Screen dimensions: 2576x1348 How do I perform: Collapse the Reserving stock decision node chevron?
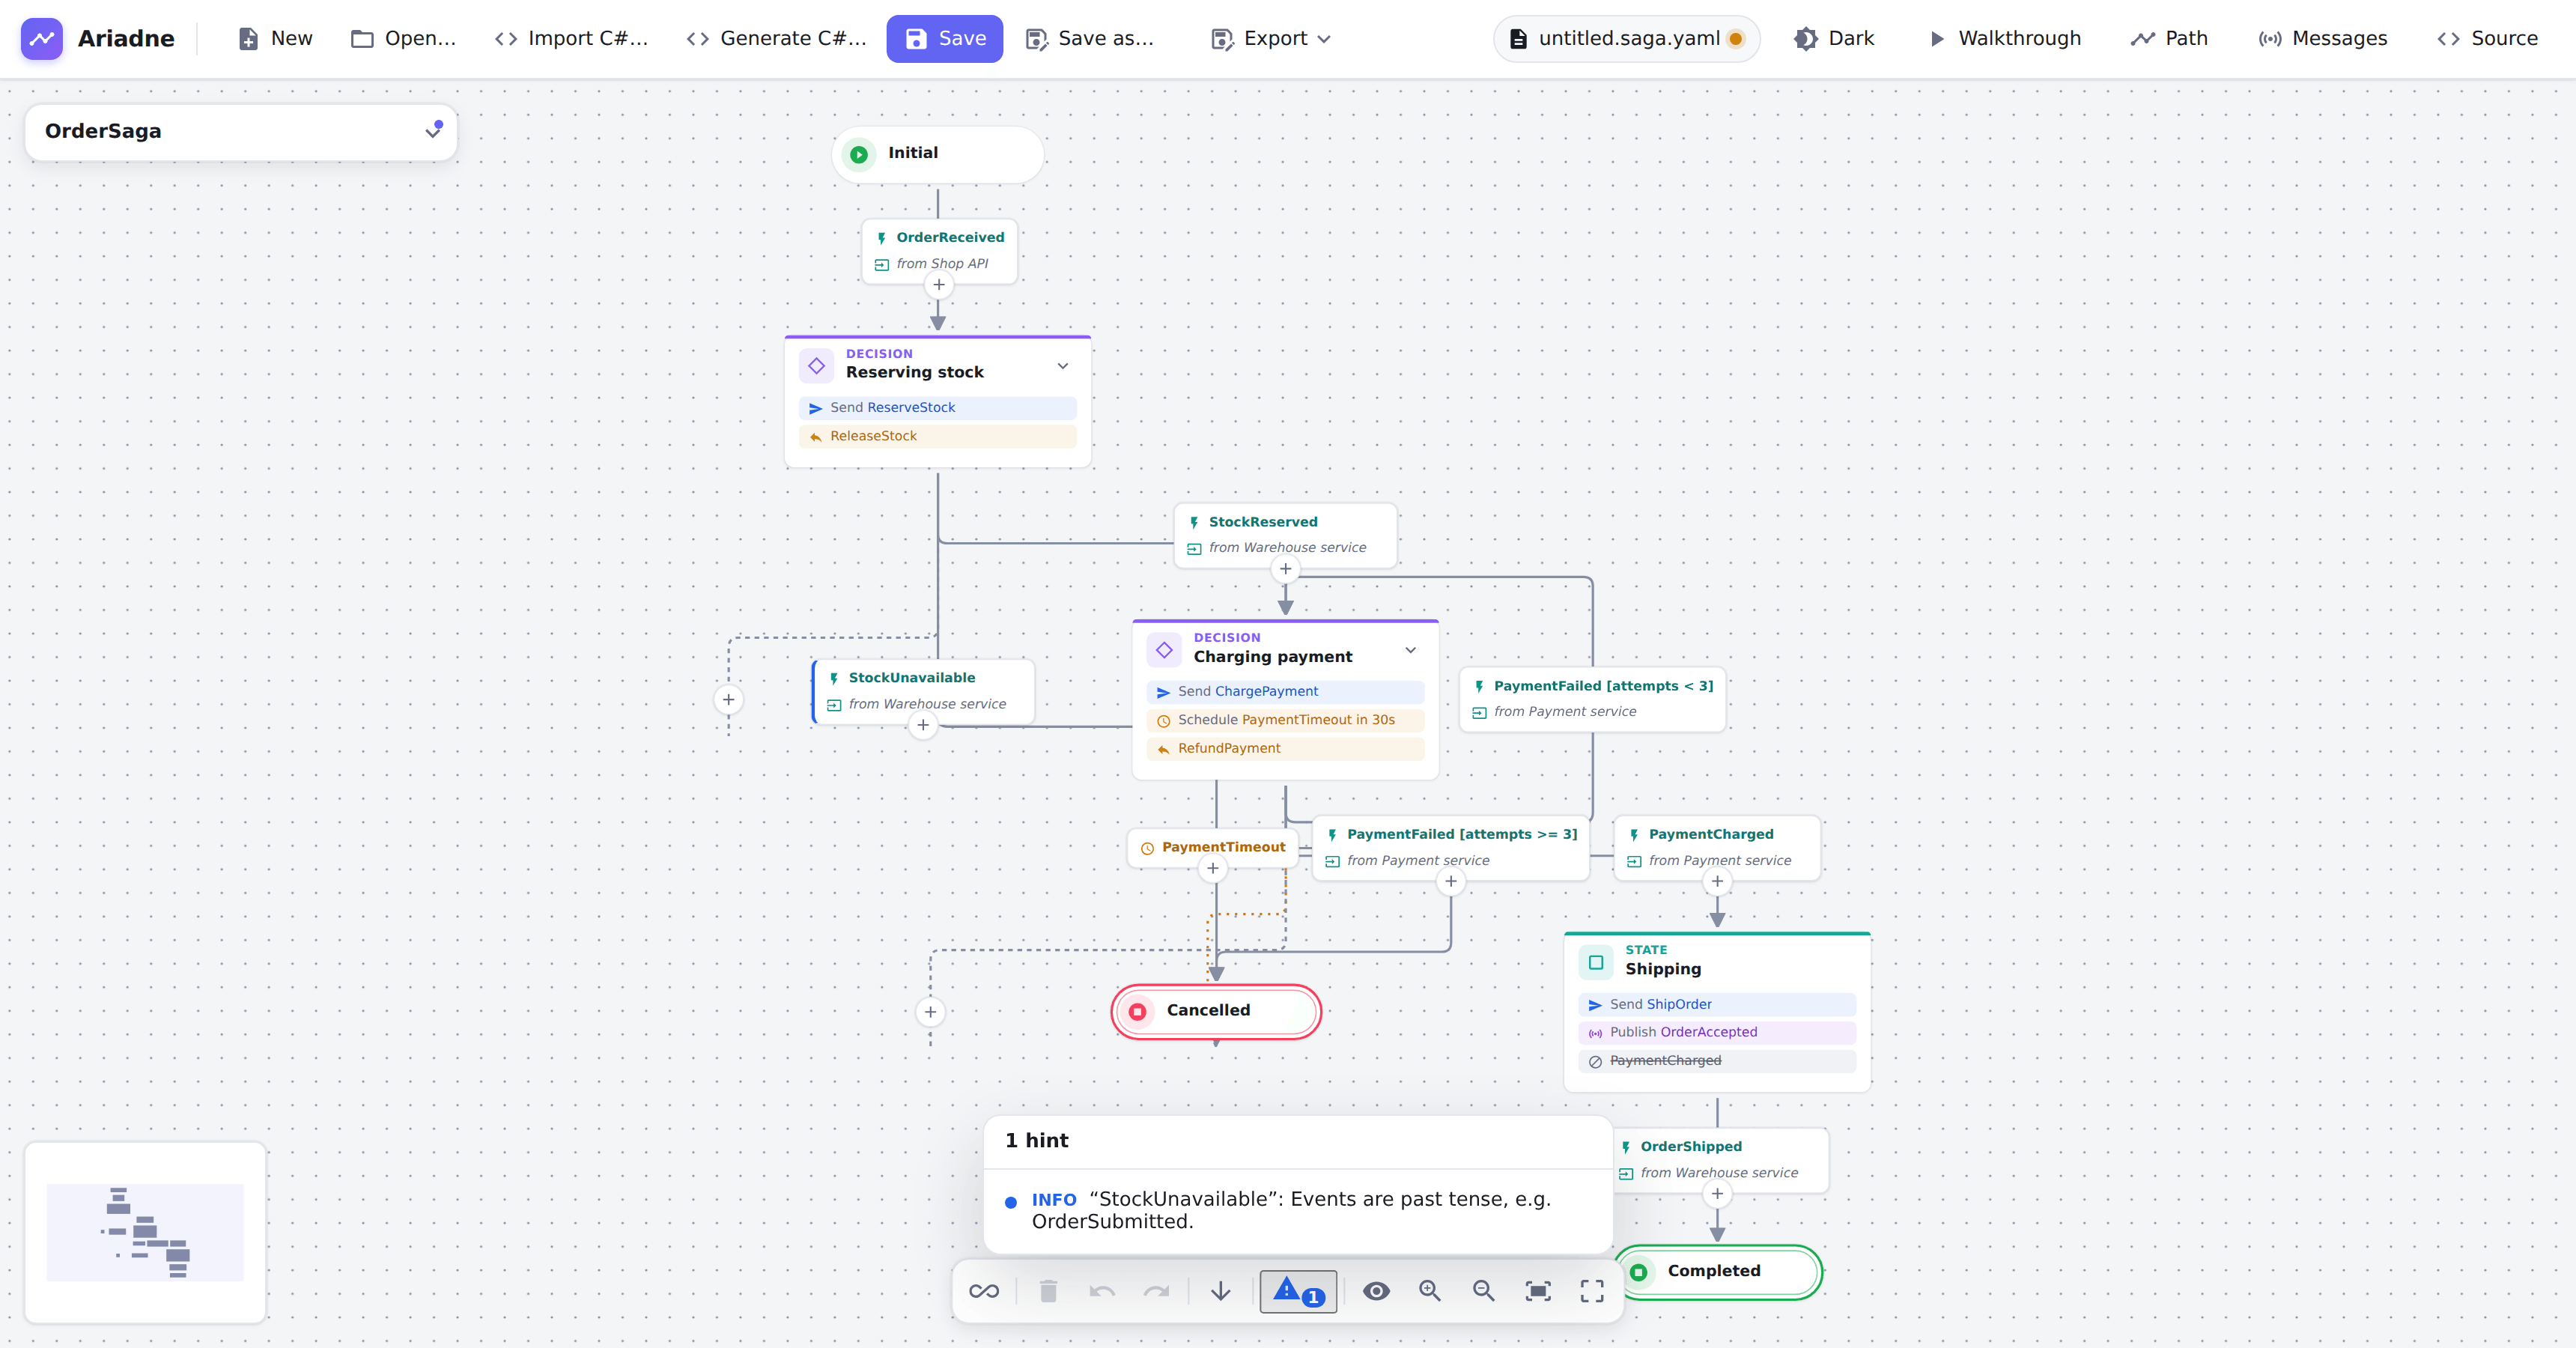pyautogui.click(x=1063, y=366)
